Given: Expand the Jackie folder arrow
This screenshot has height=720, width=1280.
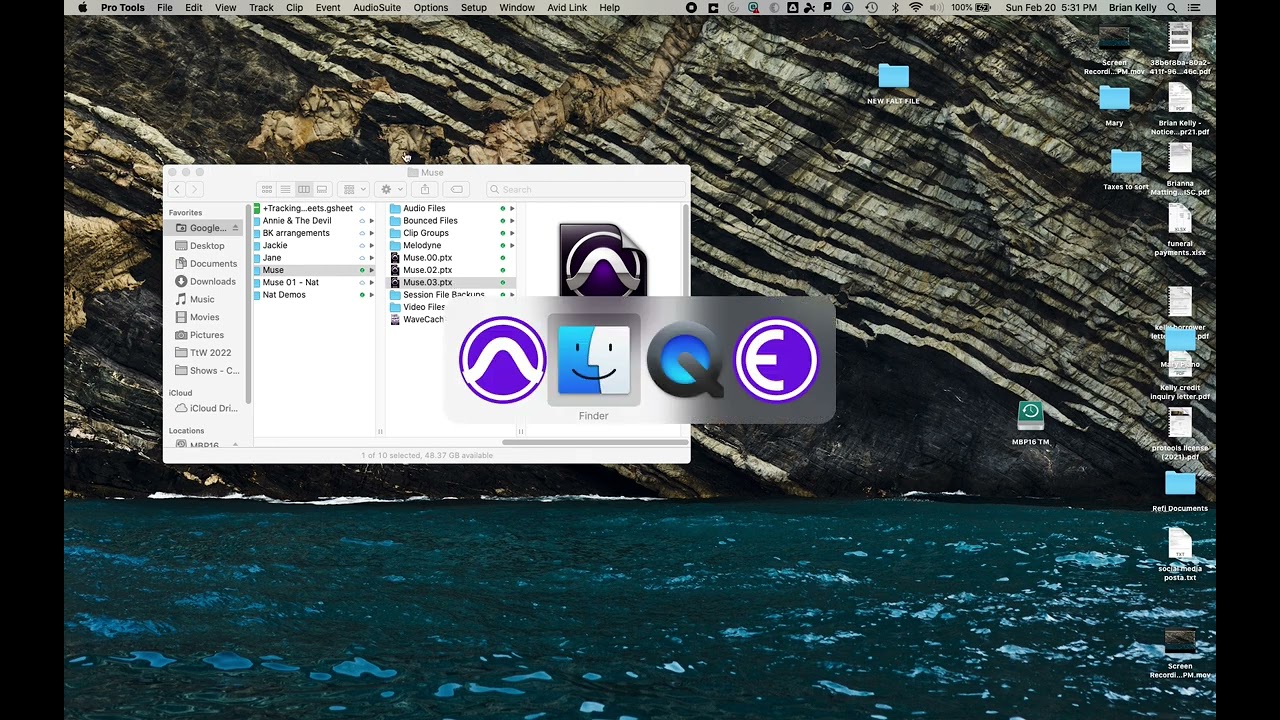Looking at the screenshot, I should (371, 245).
